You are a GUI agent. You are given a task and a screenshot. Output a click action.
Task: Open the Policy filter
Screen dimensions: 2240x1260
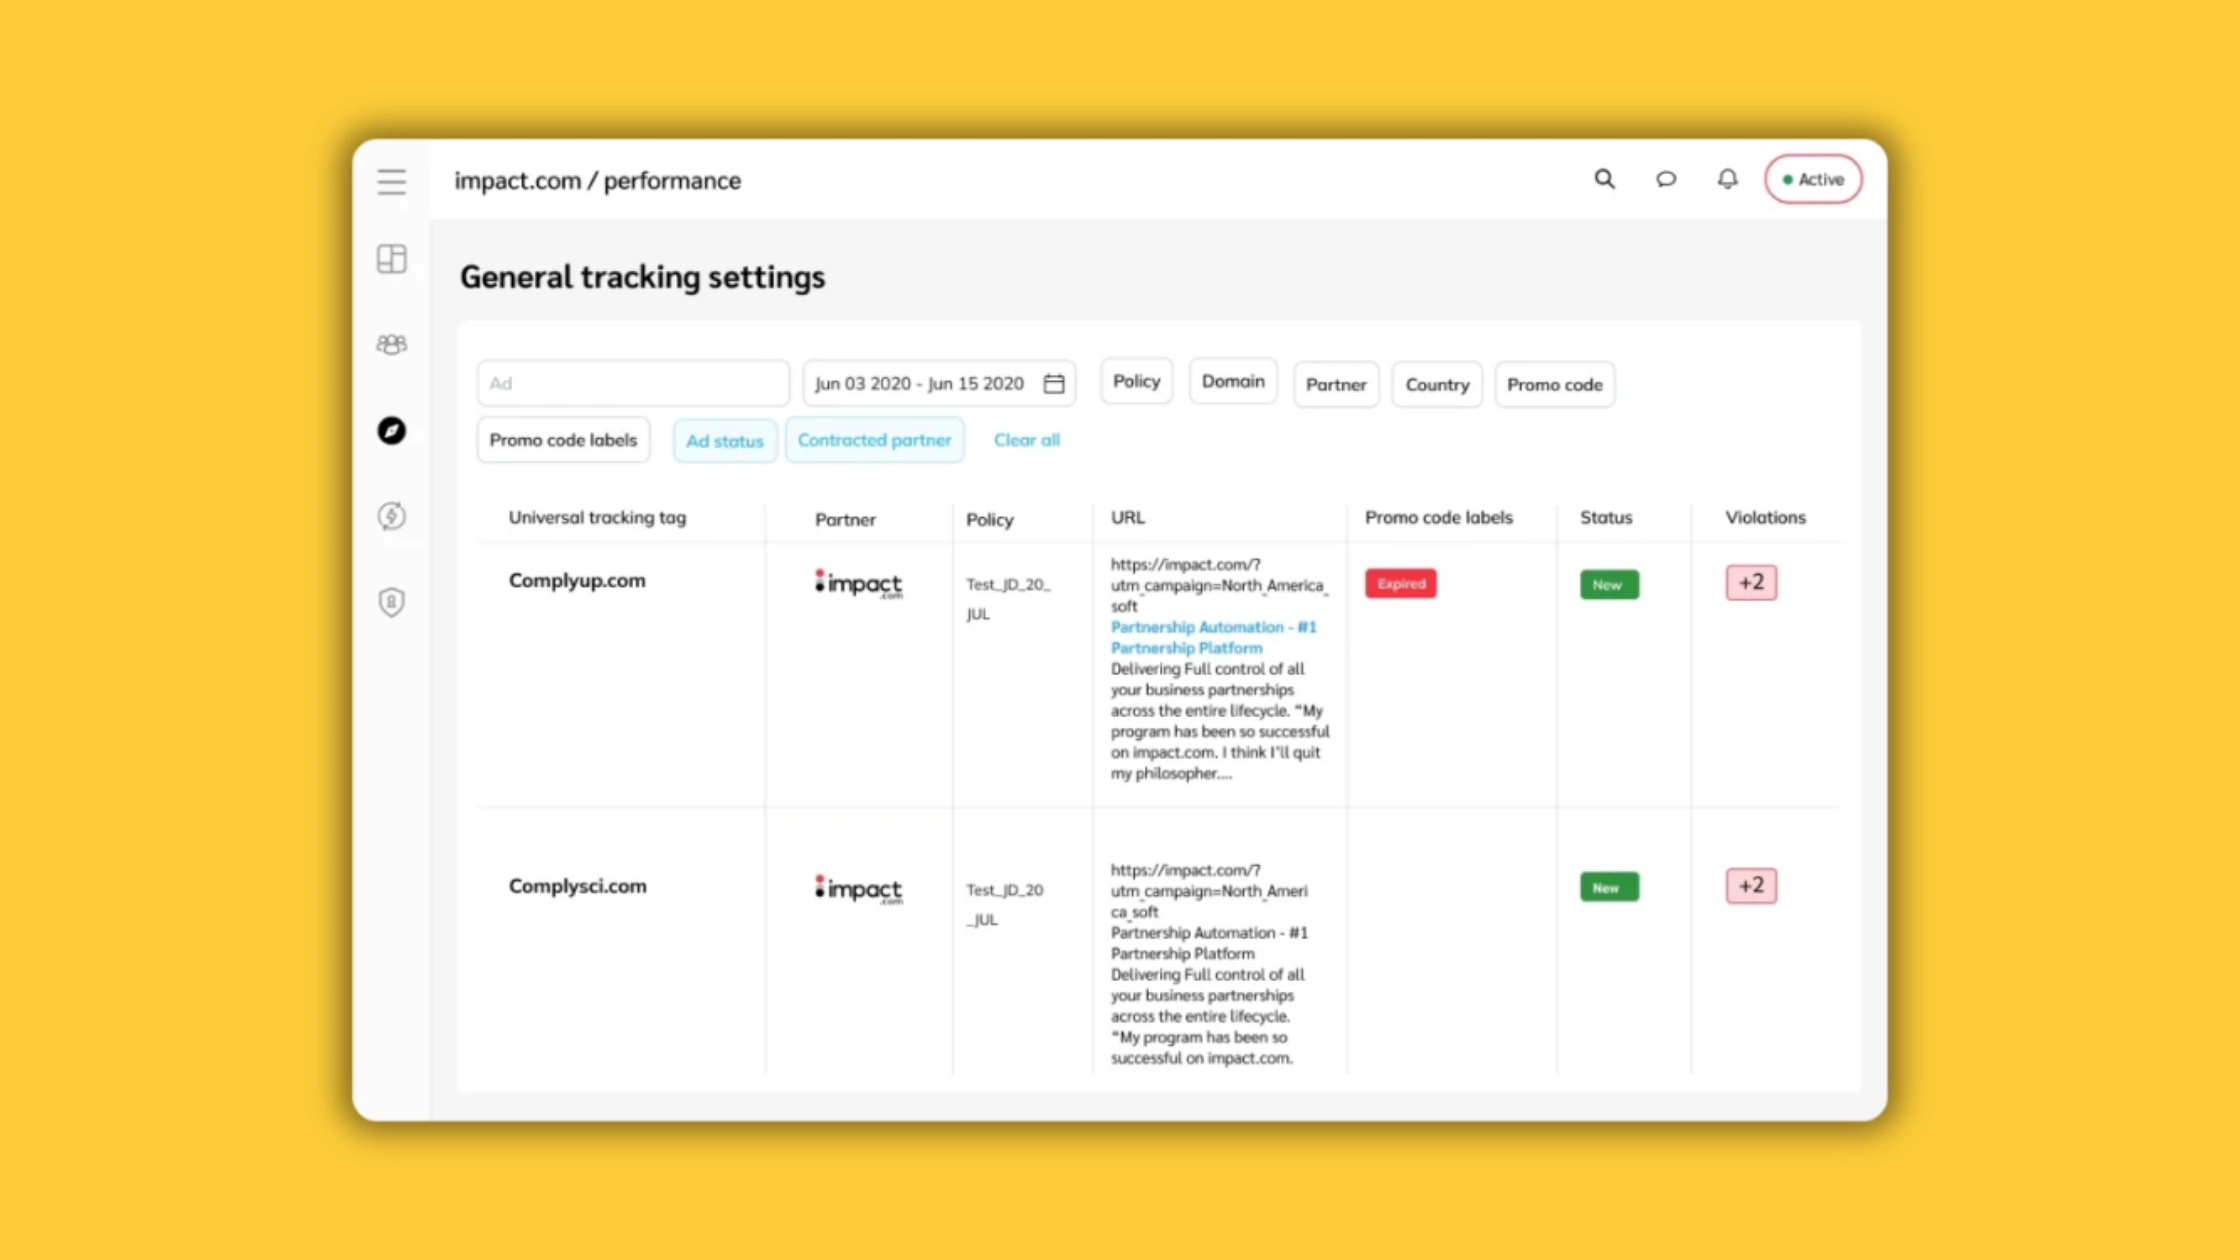[1135, 381]
